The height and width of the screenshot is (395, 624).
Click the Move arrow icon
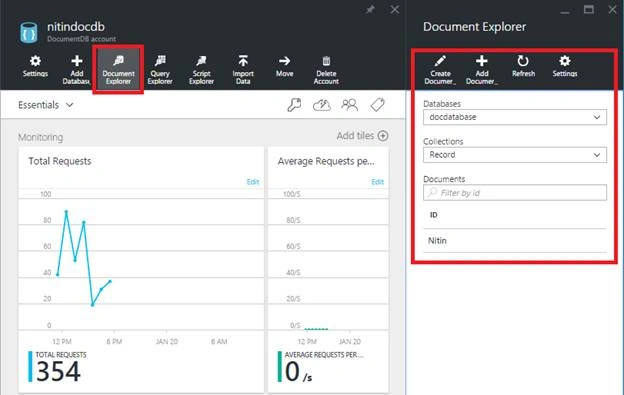pos(285,61)
